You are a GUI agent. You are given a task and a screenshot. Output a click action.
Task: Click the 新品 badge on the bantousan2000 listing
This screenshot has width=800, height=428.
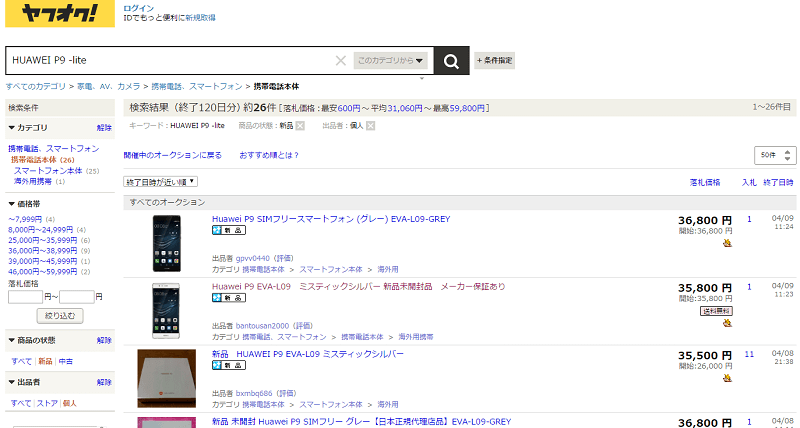(x=229, y=297)
